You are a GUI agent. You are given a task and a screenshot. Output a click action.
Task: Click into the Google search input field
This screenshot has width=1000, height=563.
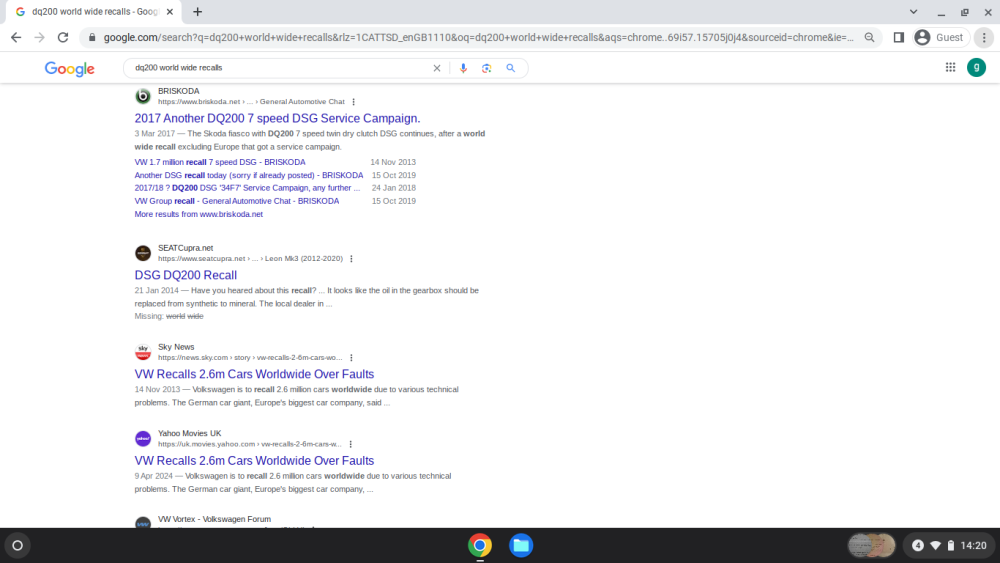tap(279, 68)
